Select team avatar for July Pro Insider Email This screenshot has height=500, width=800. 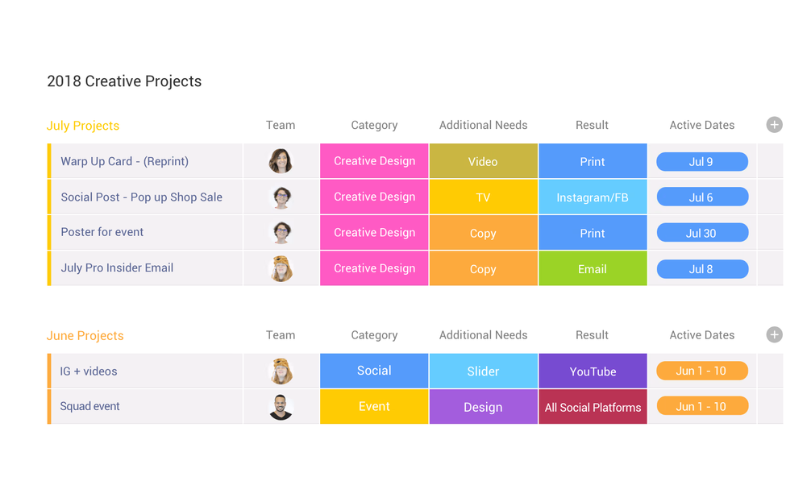[x=281, y=269]
